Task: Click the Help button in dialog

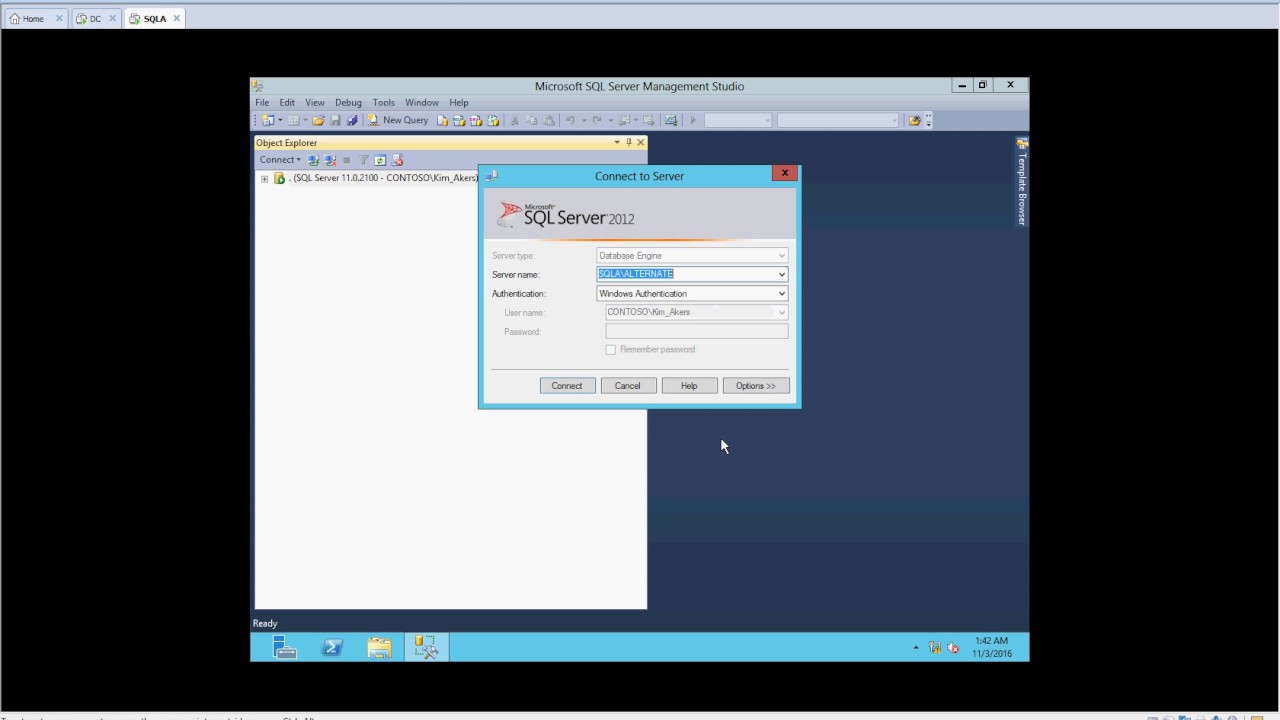Action: pyautogui.click(x=689, y=385)
